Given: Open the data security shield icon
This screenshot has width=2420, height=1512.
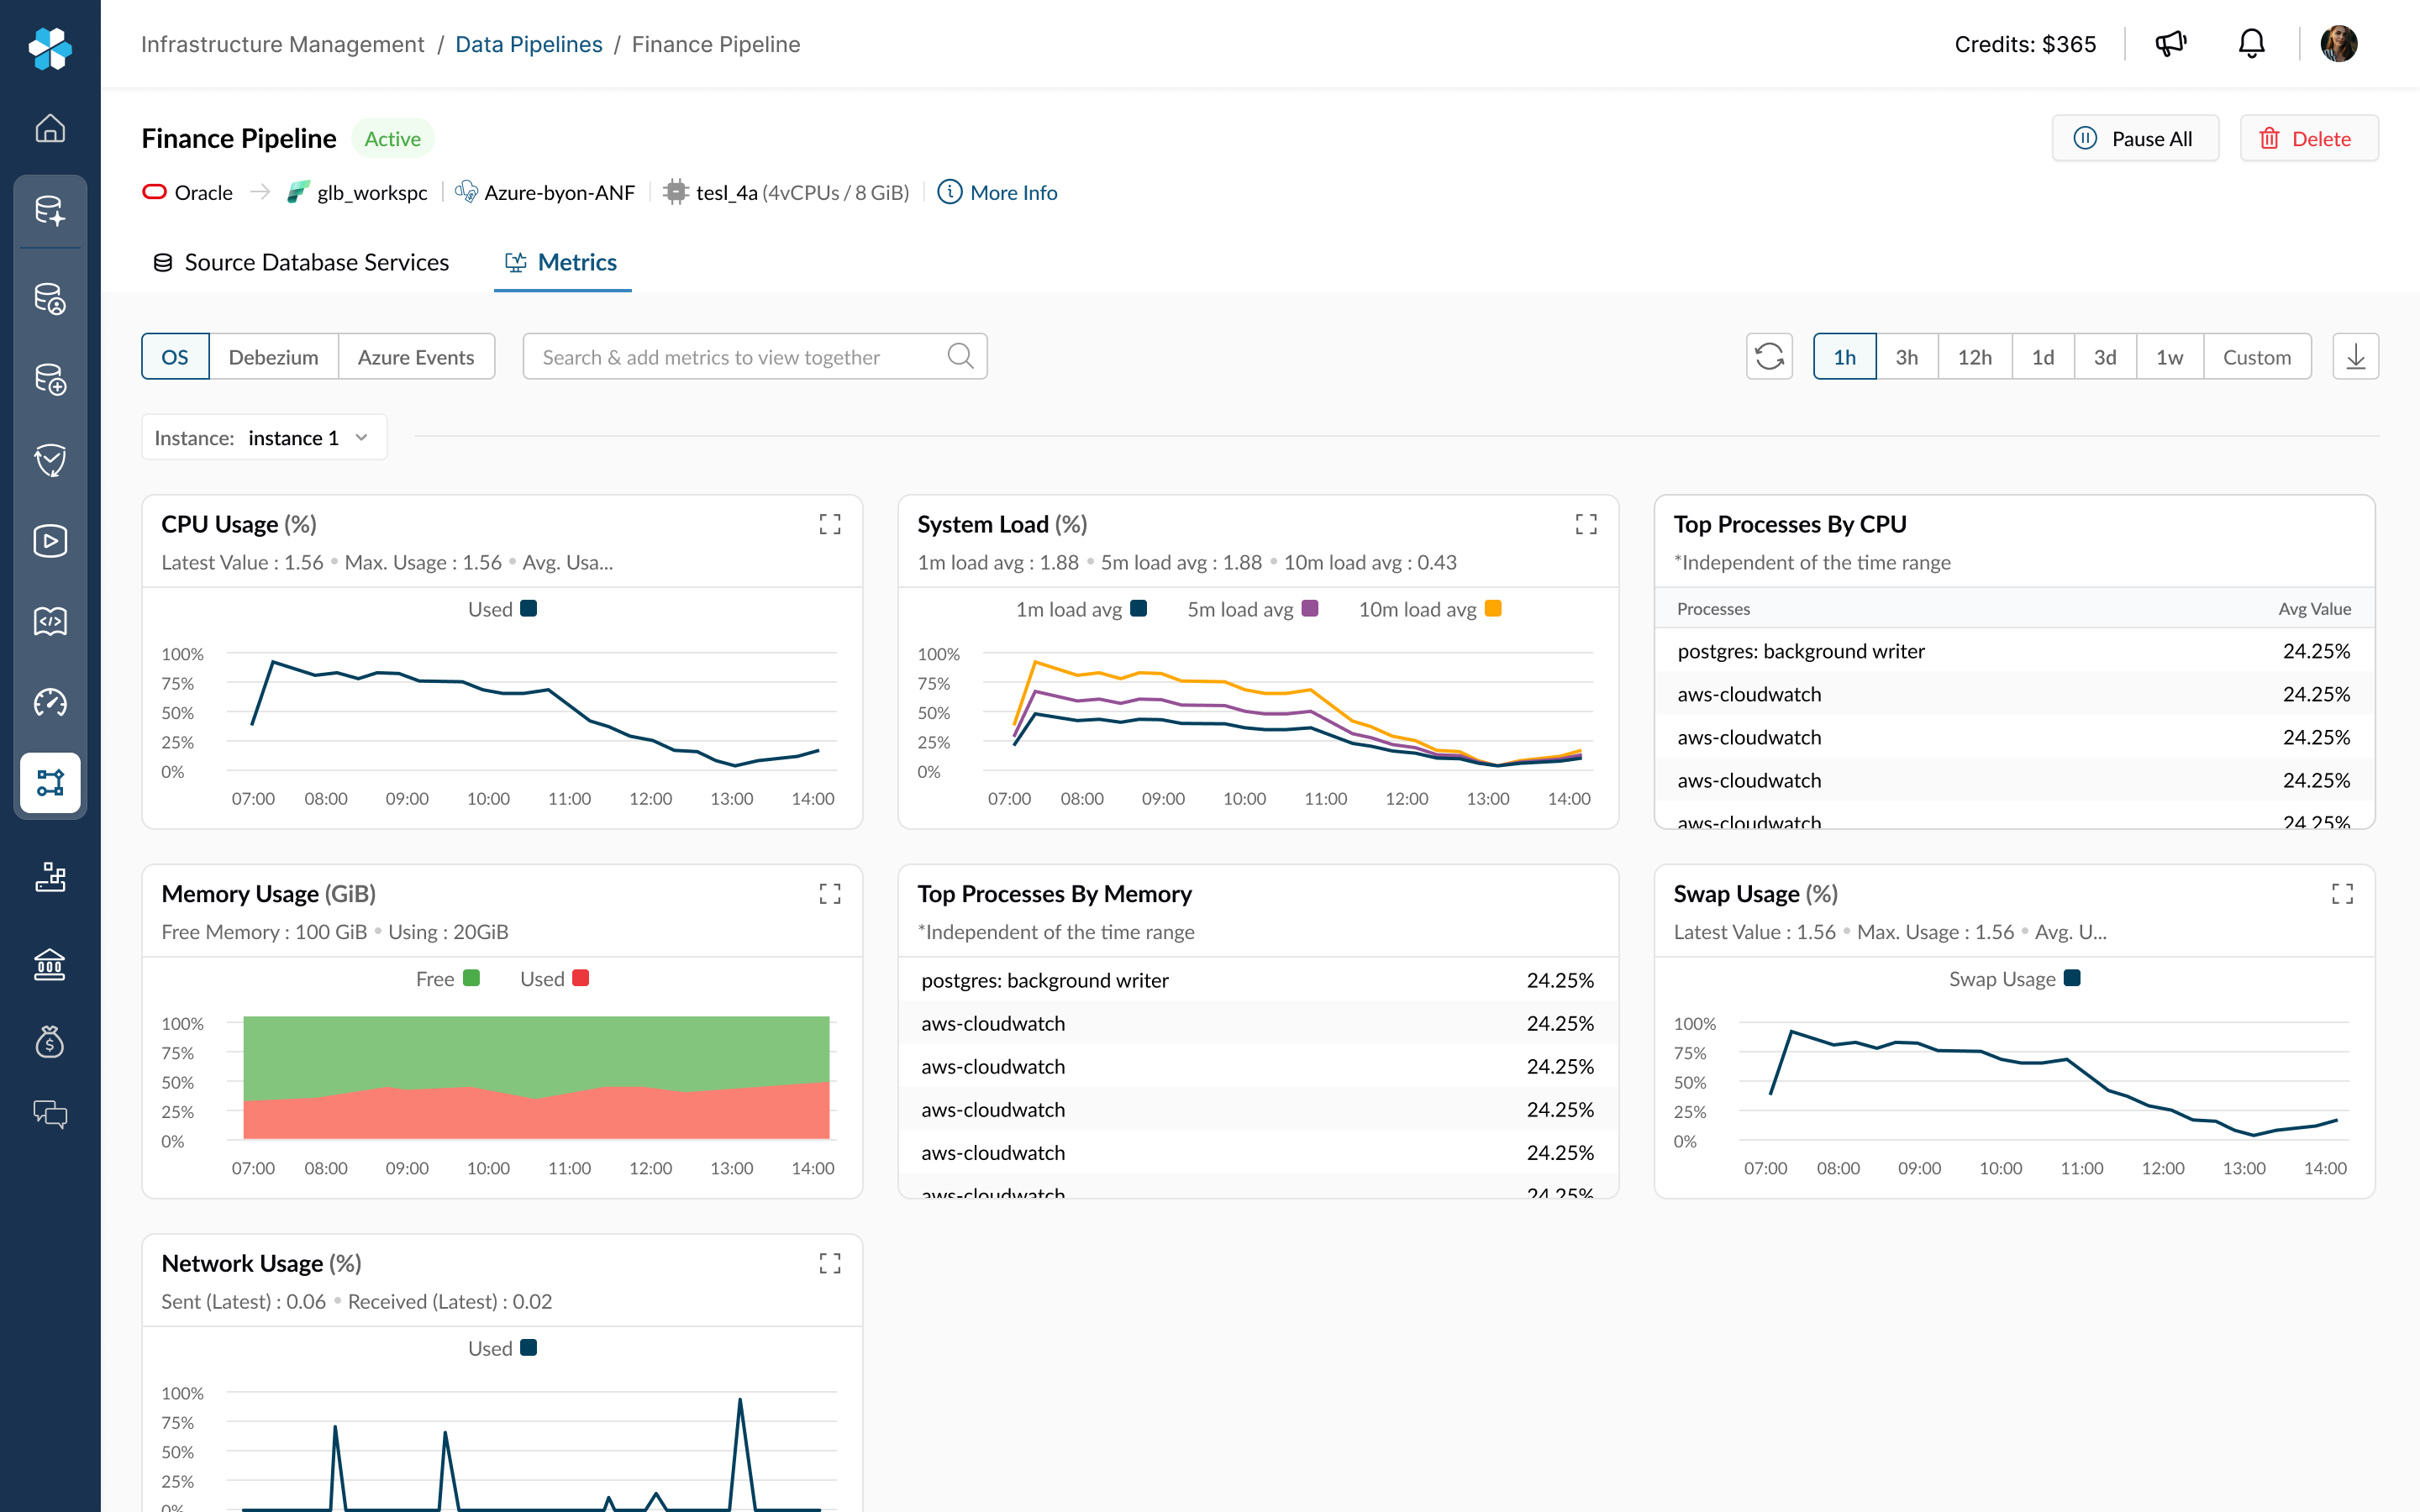Looking at the screenshot, I should click(x=50, y=461).
